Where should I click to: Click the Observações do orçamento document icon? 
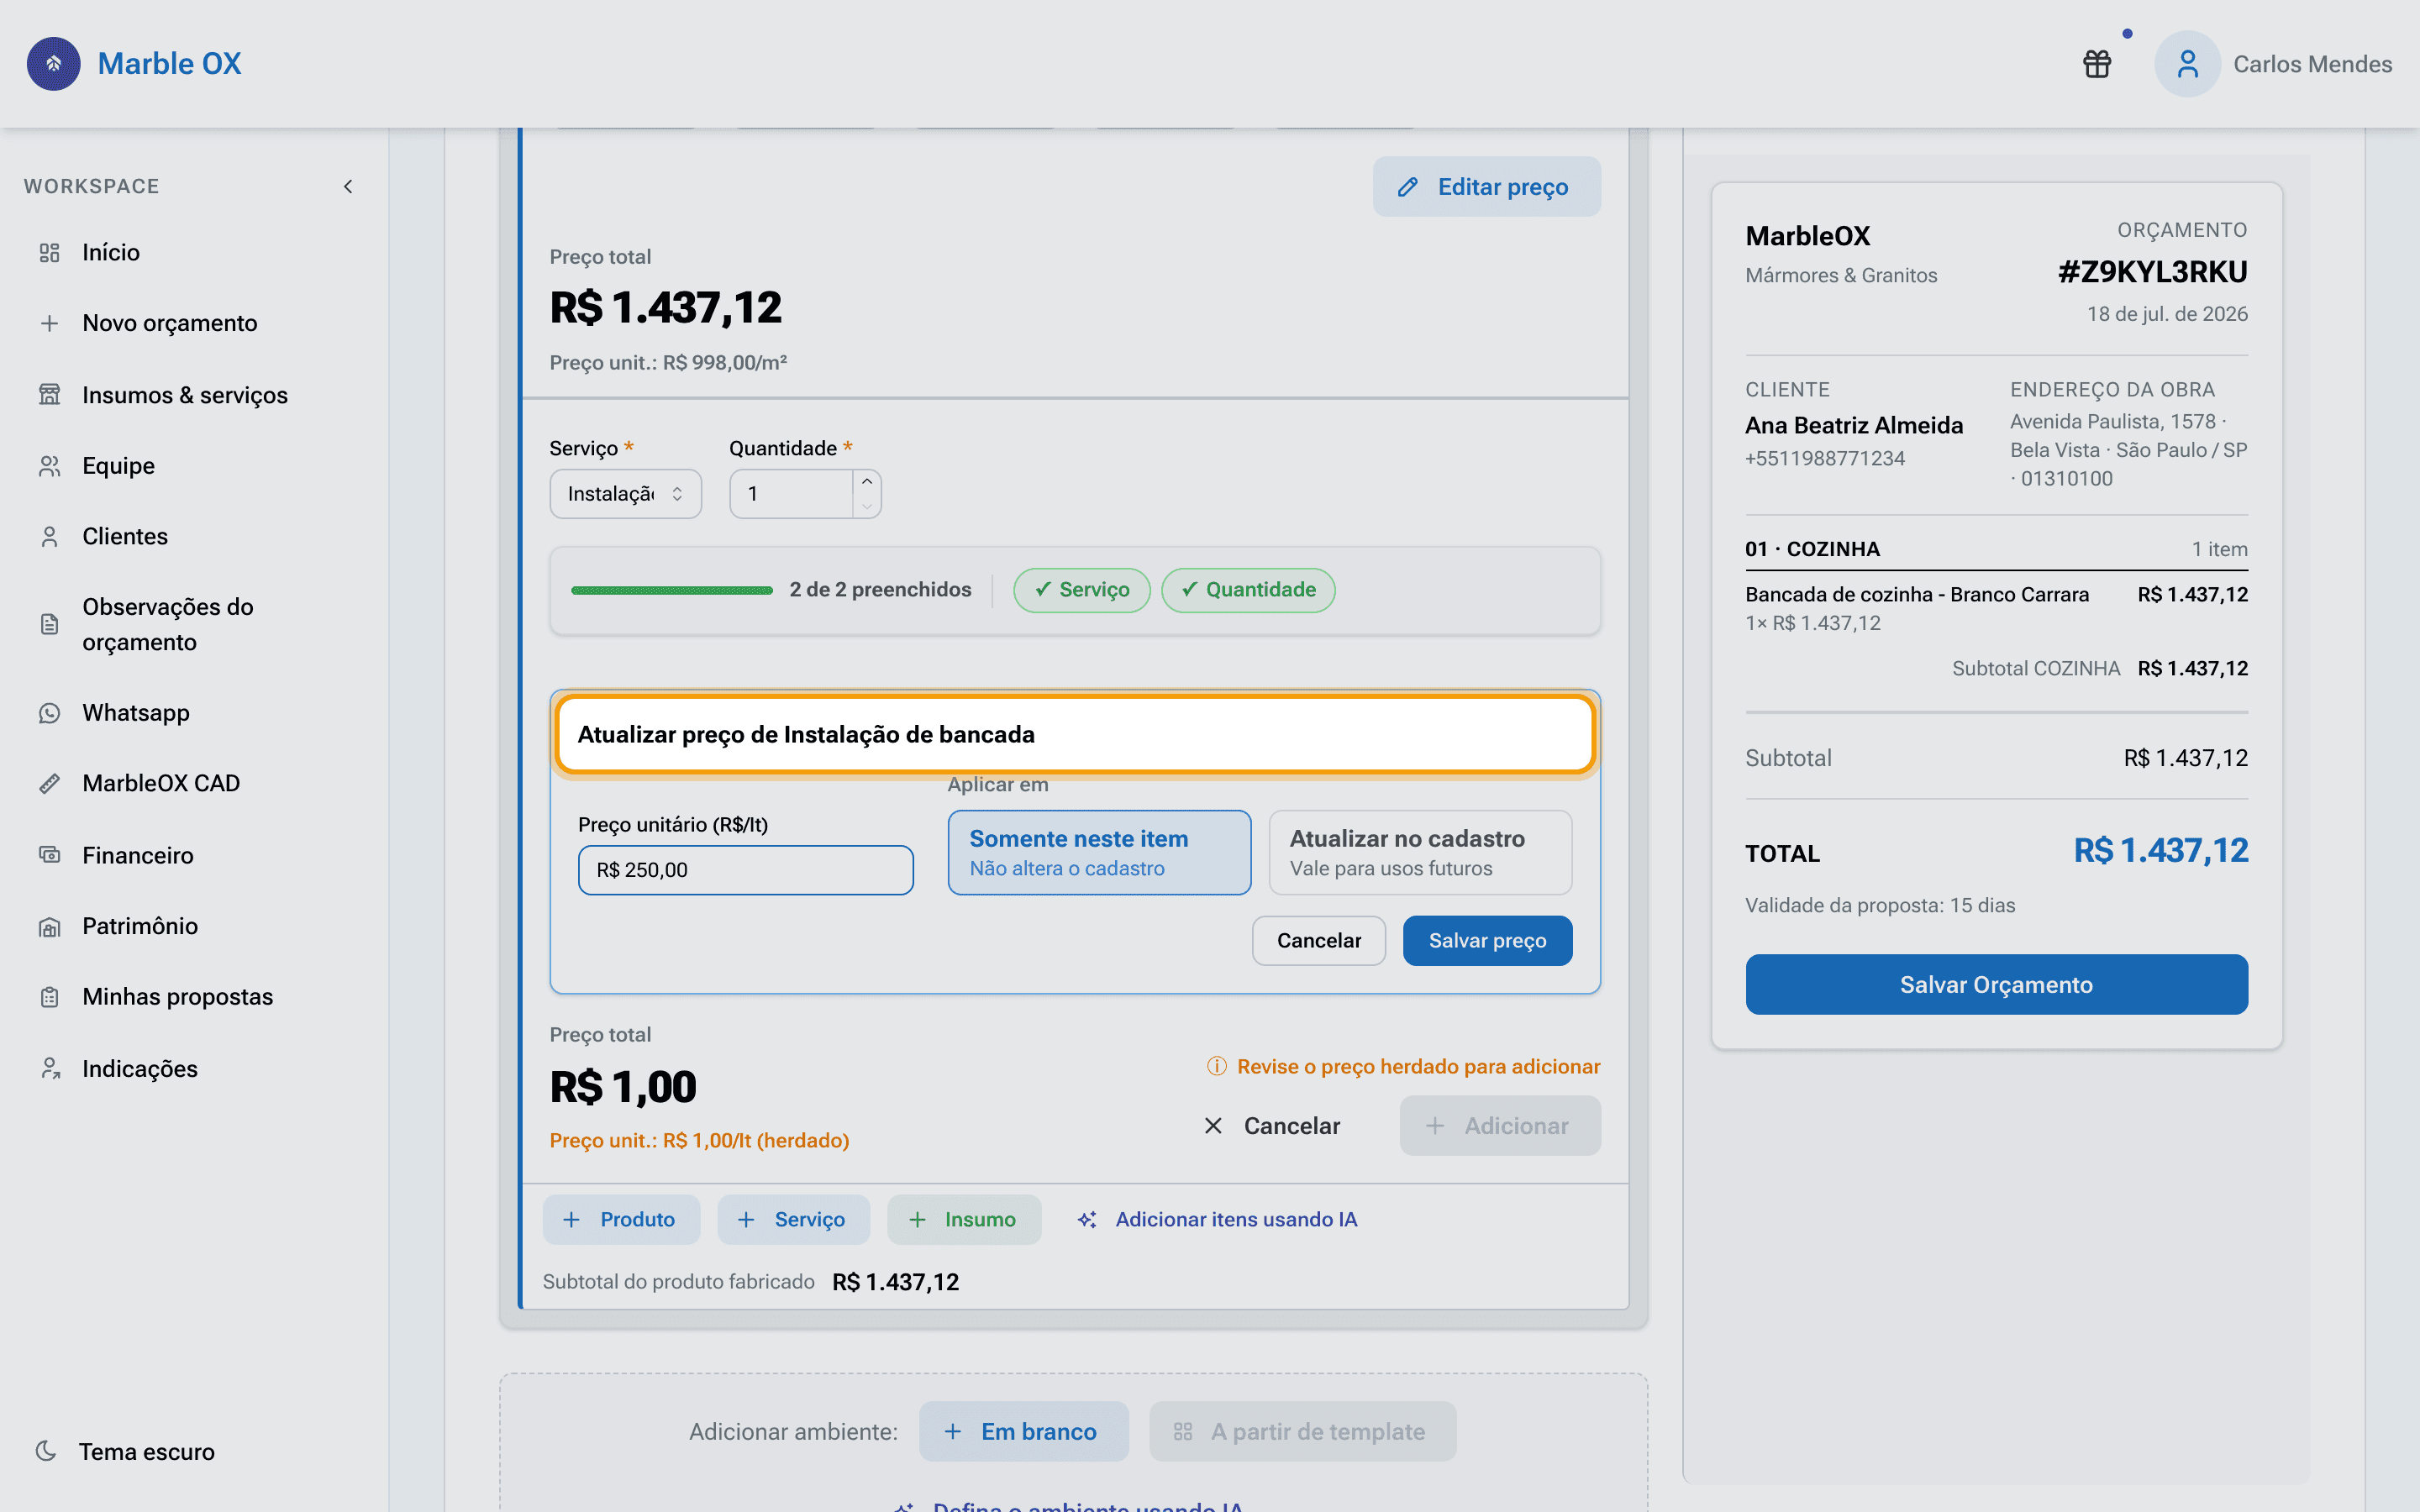49,625
